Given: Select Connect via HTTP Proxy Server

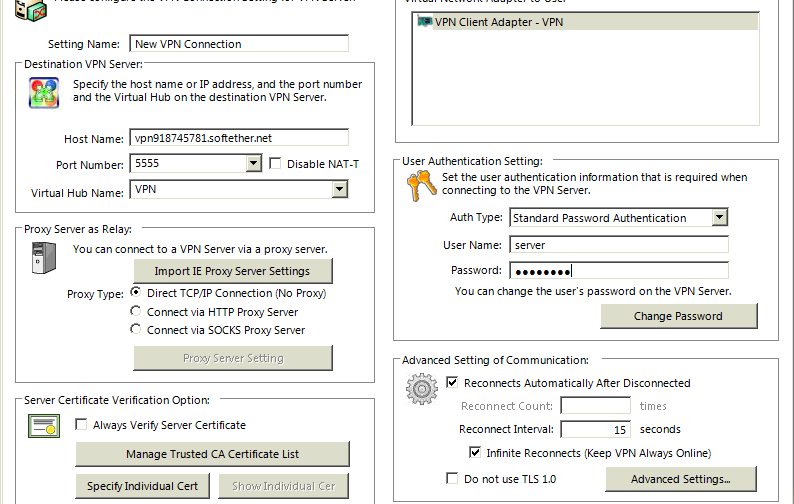Looking at the screenshot, I should 135,311.
